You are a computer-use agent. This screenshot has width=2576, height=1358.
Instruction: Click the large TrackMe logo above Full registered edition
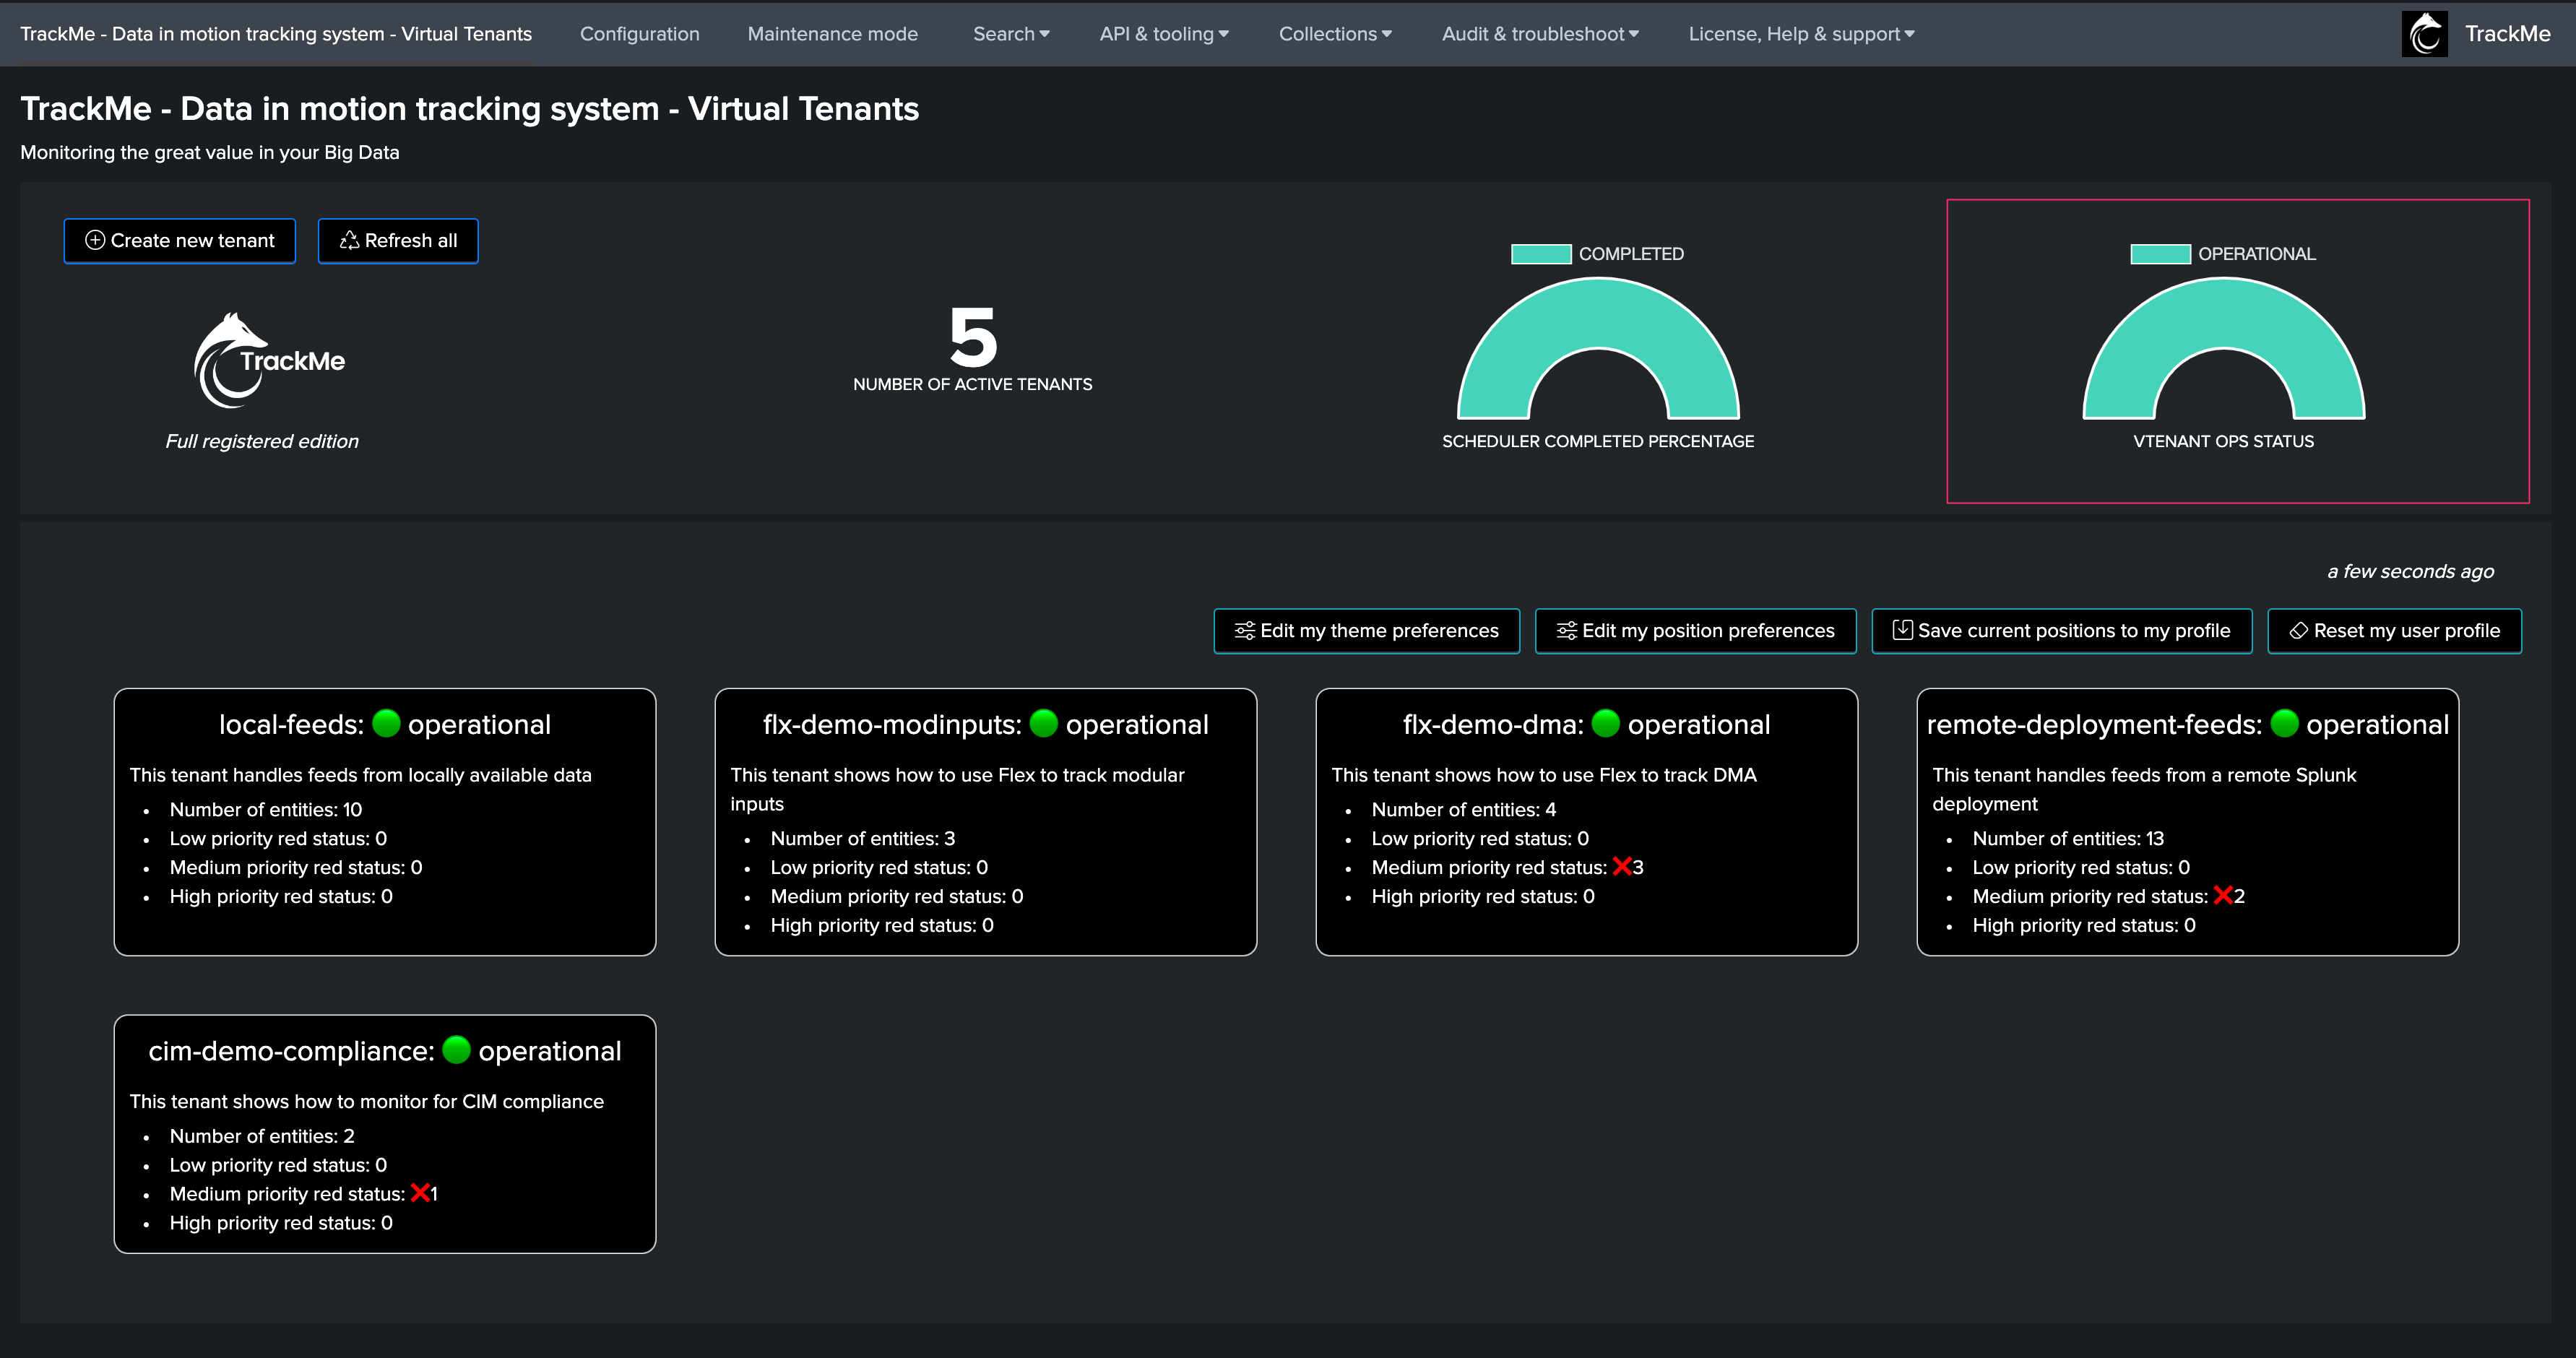click(x=269, y=361)
